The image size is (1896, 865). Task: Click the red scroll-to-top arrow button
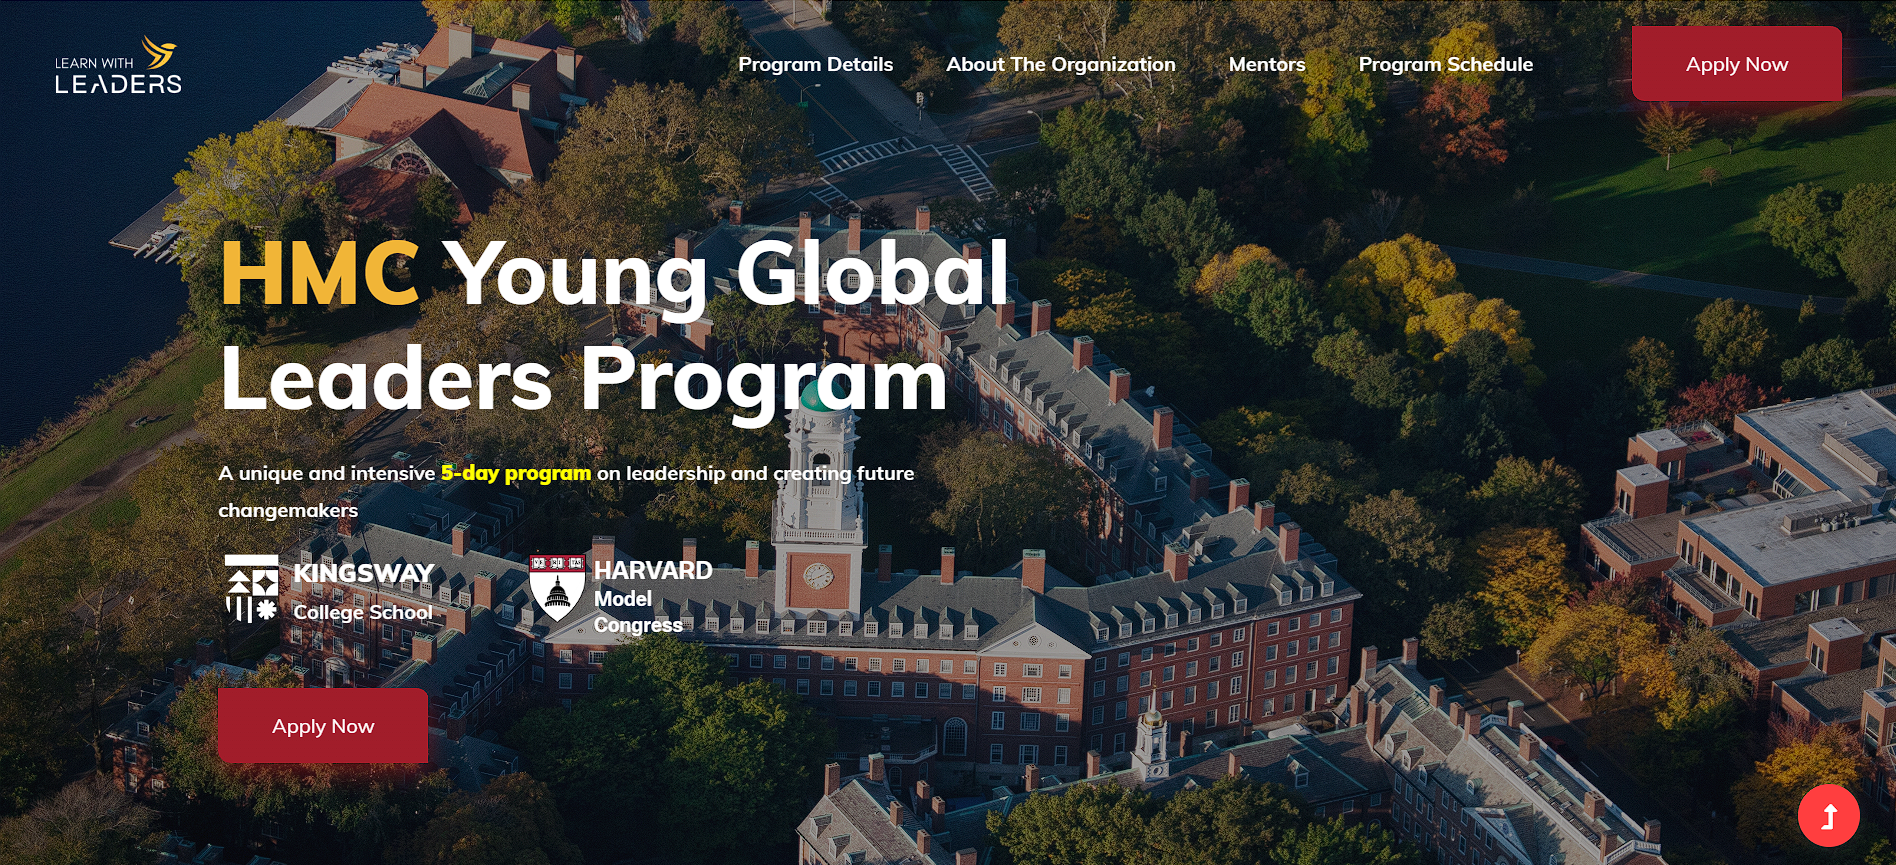click(x=1828, y=816)
